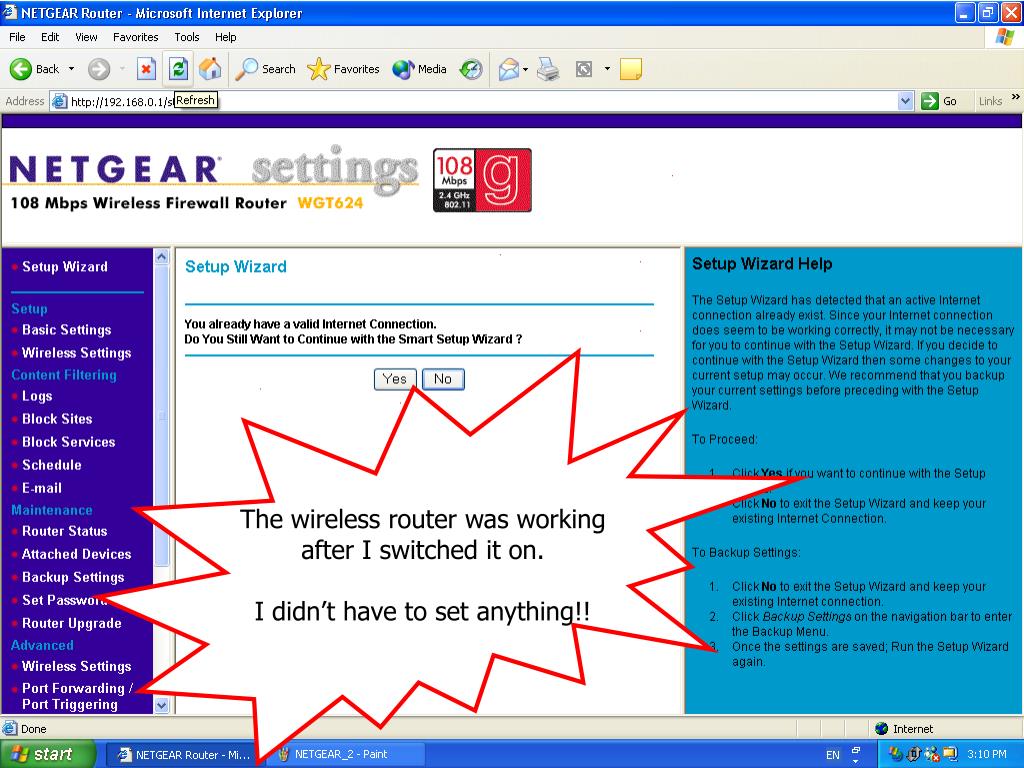The height and width of the screenshot is (768, 1024).
Task: Open the dropdown arrow left of the yellow note icon
Action: 607,69
